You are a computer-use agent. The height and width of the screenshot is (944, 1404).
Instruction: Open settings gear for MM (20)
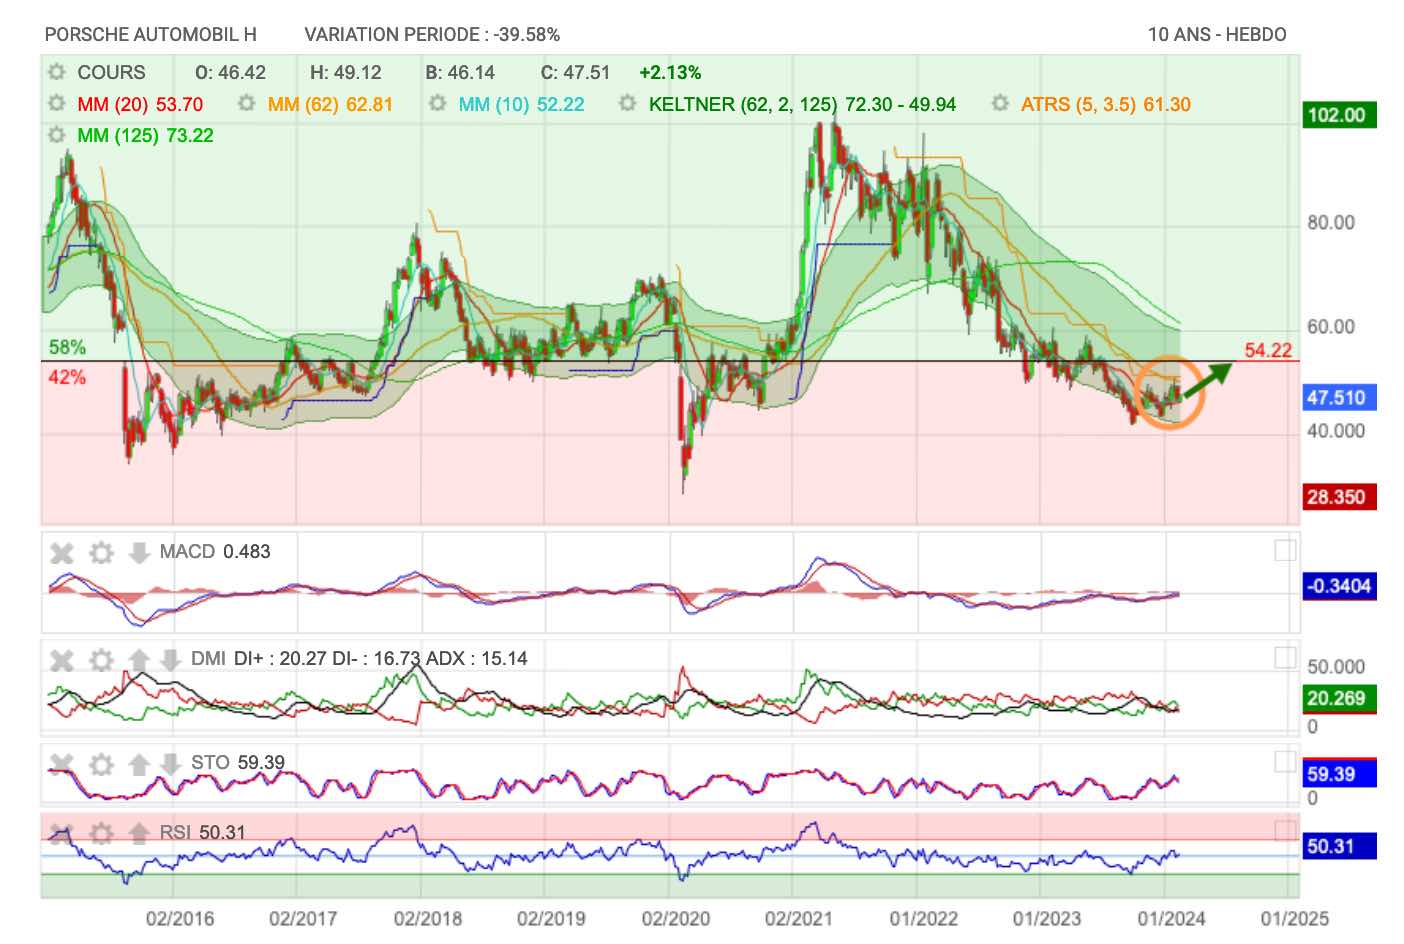tap(57, 104)
